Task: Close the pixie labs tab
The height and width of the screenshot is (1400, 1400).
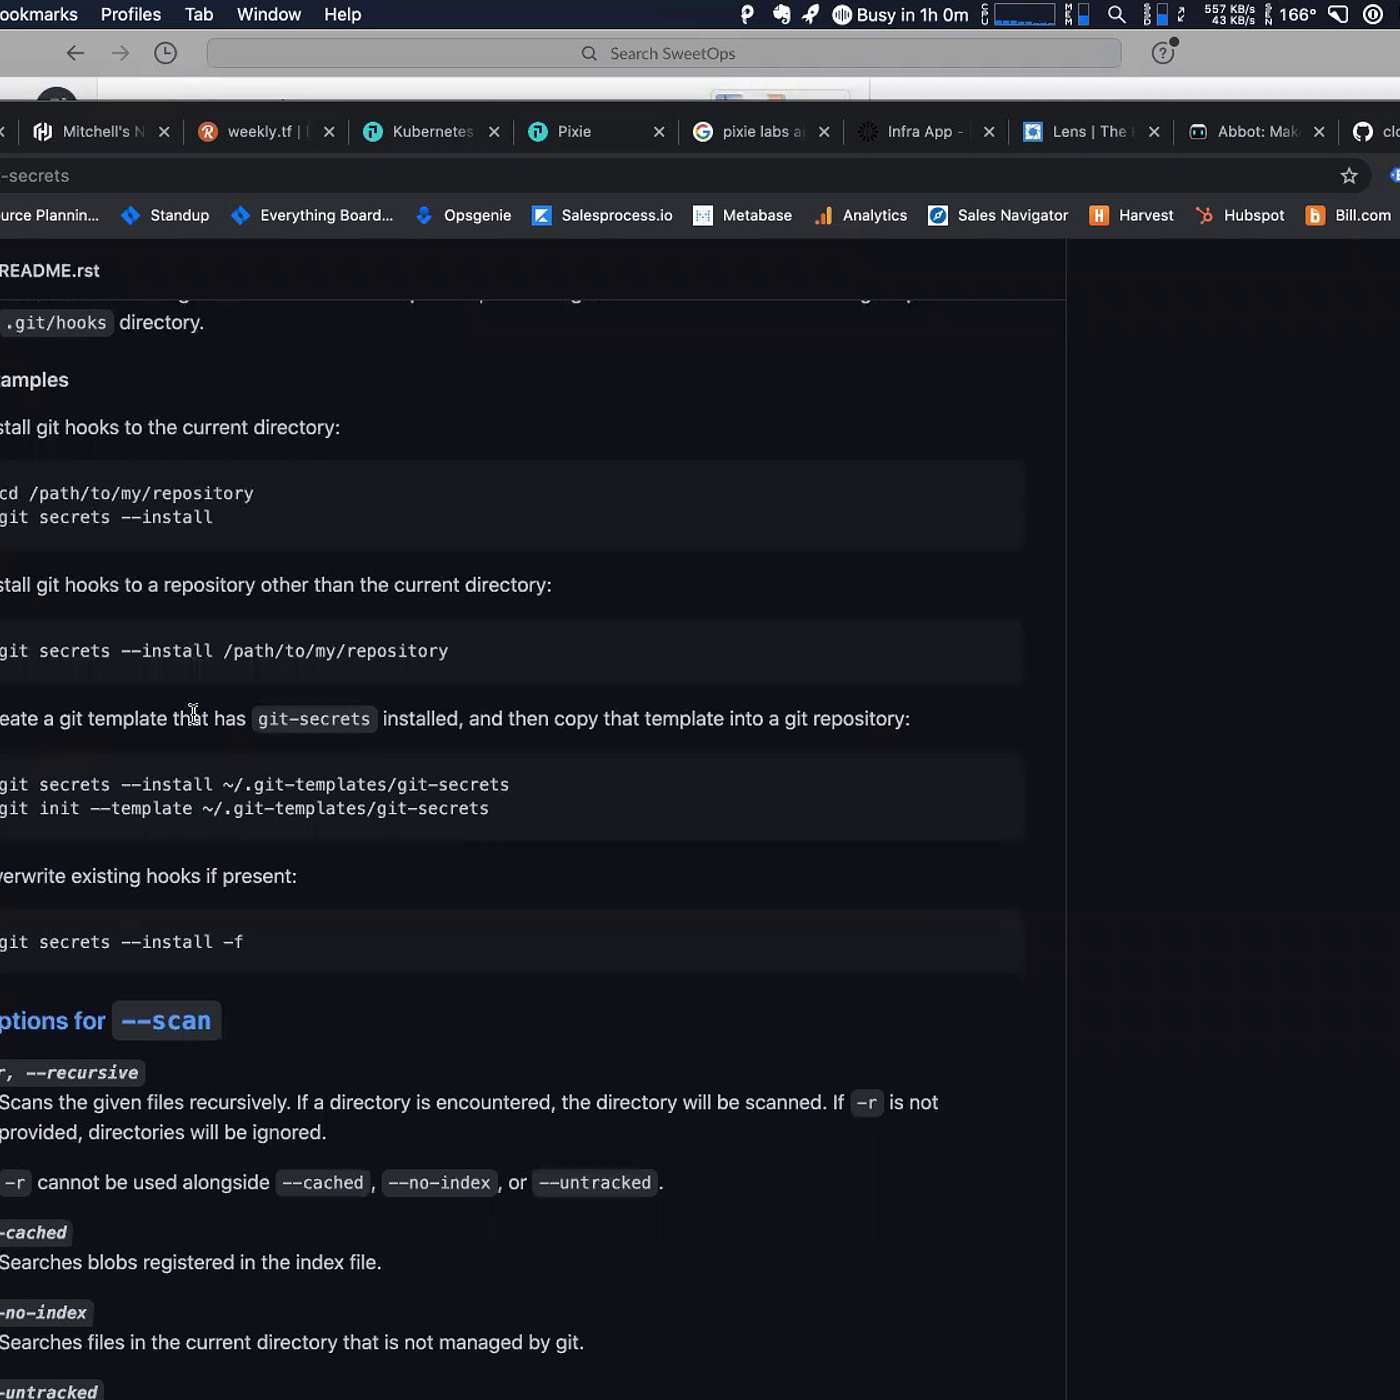Action: click(x=824, y=131)
